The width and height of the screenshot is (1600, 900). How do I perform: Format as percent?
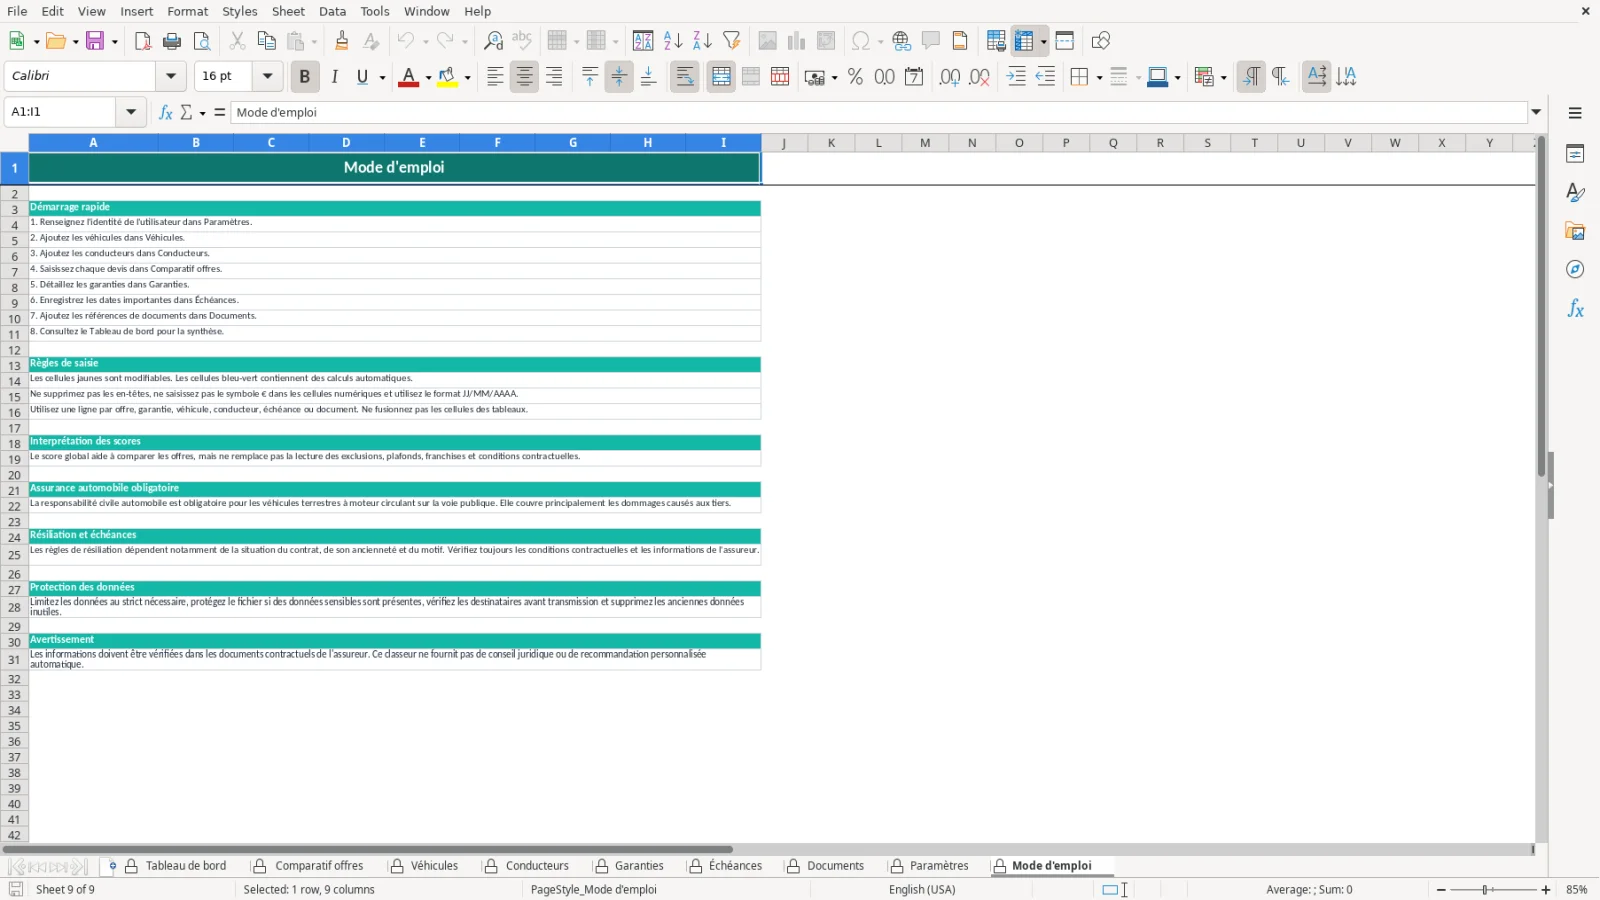tap(855, 77)
